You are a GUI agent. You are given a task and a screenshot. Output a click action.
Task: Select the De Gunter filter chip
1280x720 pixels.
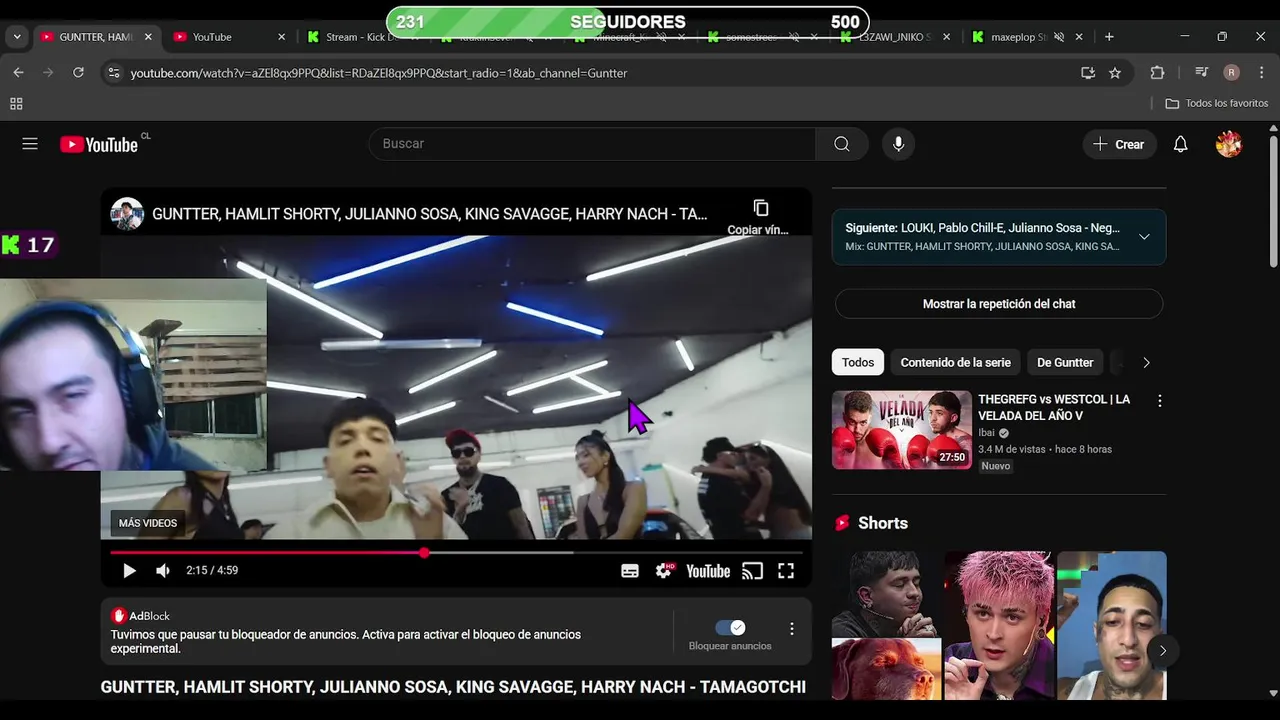(1065, 362)
